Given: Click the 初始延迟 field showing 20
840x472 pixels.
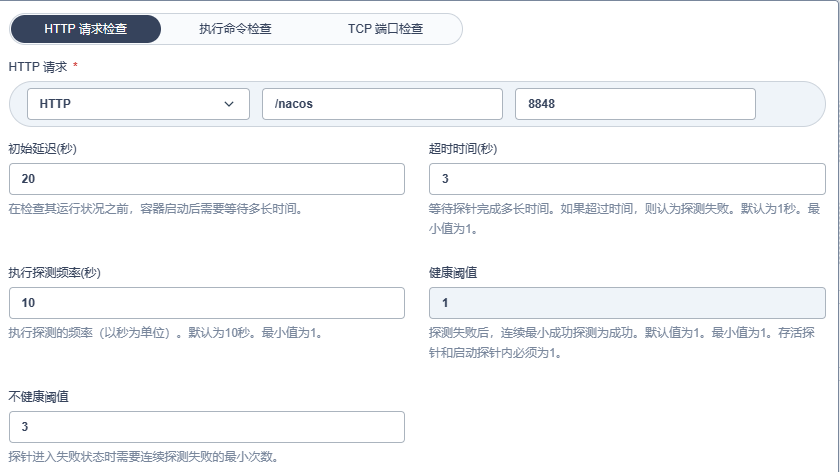Looking at the screenshot, I should [206, 179].
